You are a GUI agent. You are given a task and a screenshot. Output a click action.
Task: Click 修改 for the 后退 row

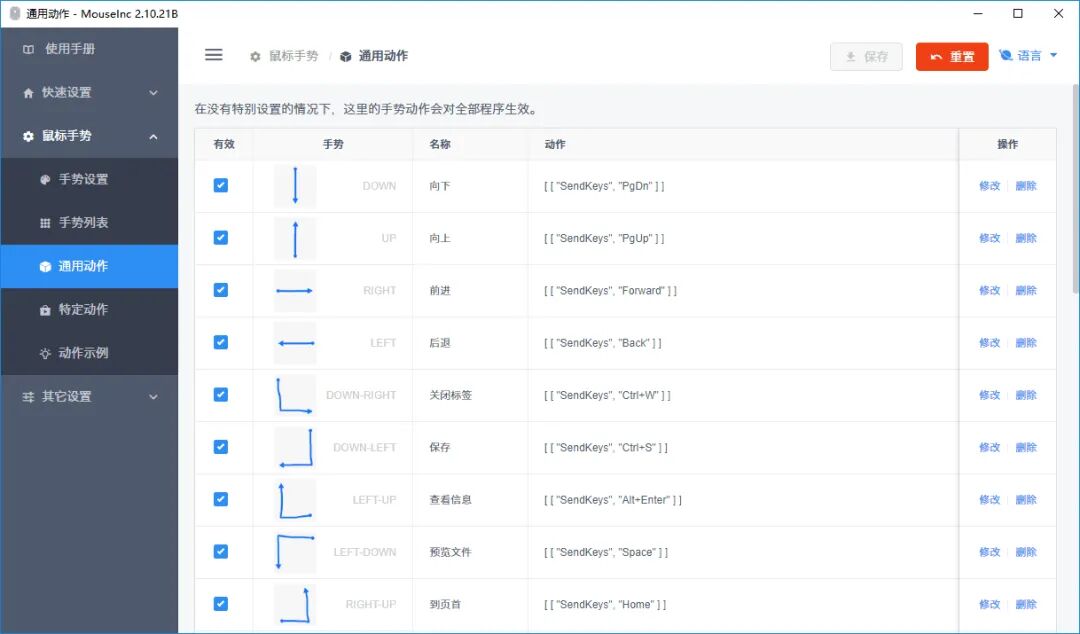(x=990, y=343)
